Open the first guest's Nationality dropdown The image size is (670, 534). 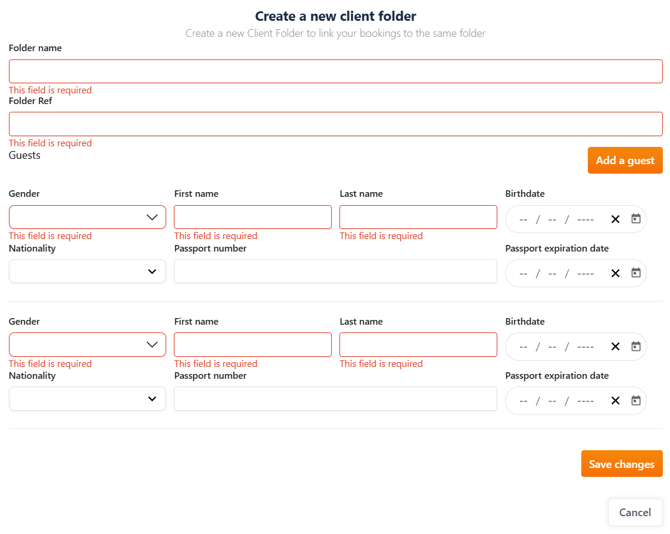[87, 271]
